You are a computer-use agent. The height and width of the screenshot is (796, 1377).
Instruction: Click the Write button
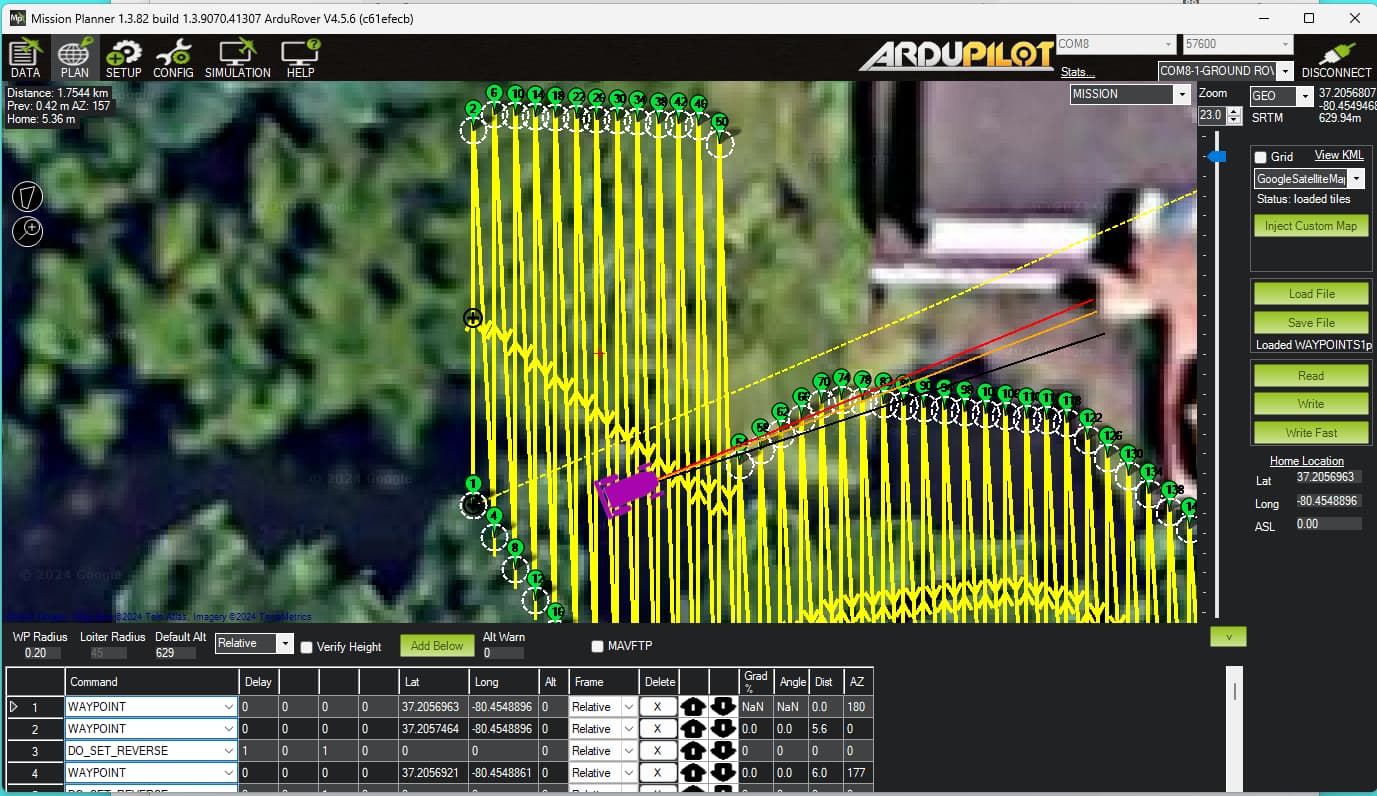[x=1311, y=404]
